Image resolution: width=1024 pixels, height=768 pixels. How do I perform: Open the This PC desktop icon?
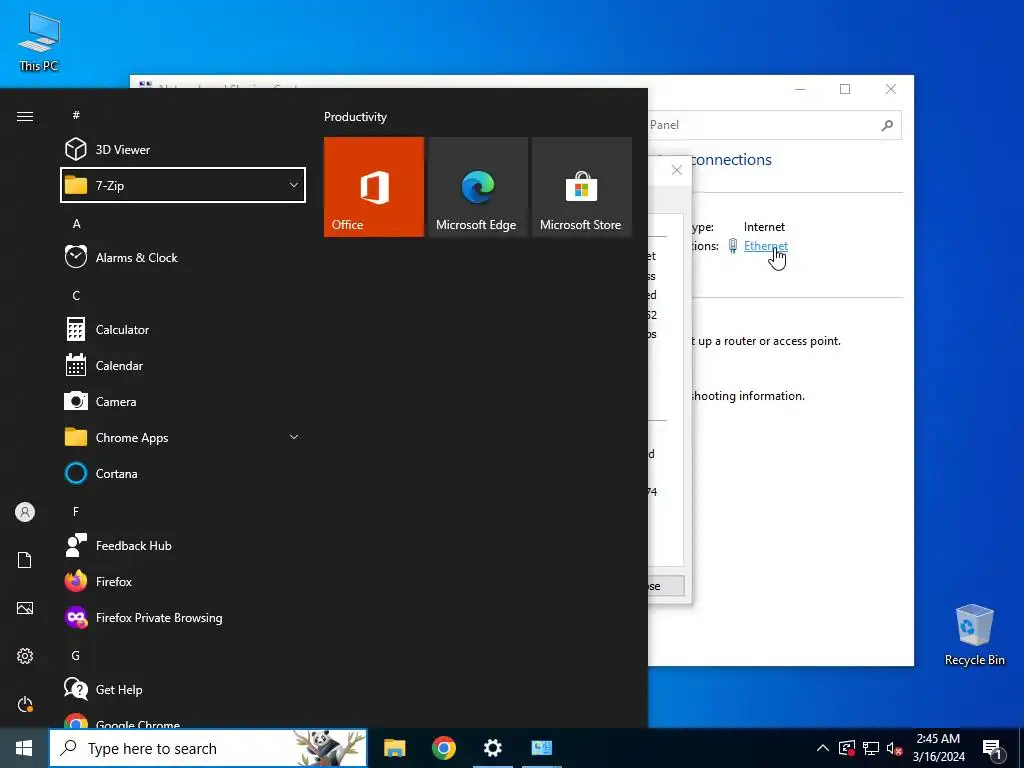point(39,41)
